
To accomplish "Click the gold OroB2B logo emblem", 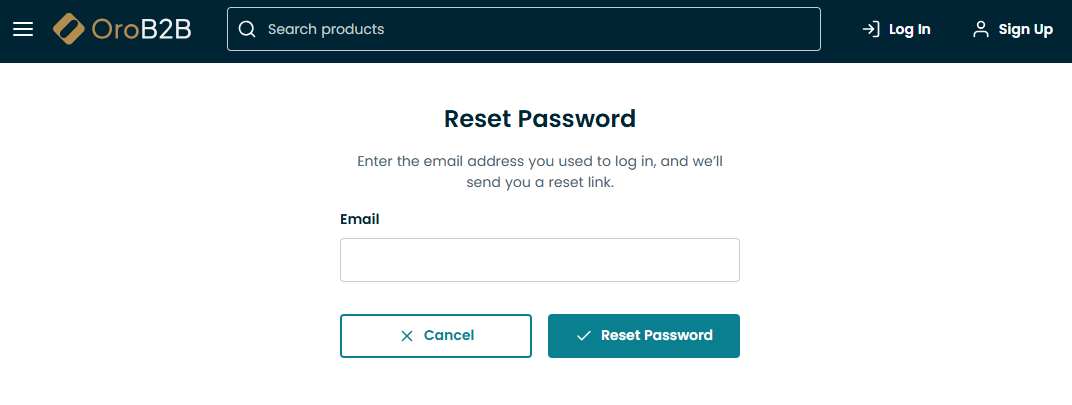I will click(70, 29).
